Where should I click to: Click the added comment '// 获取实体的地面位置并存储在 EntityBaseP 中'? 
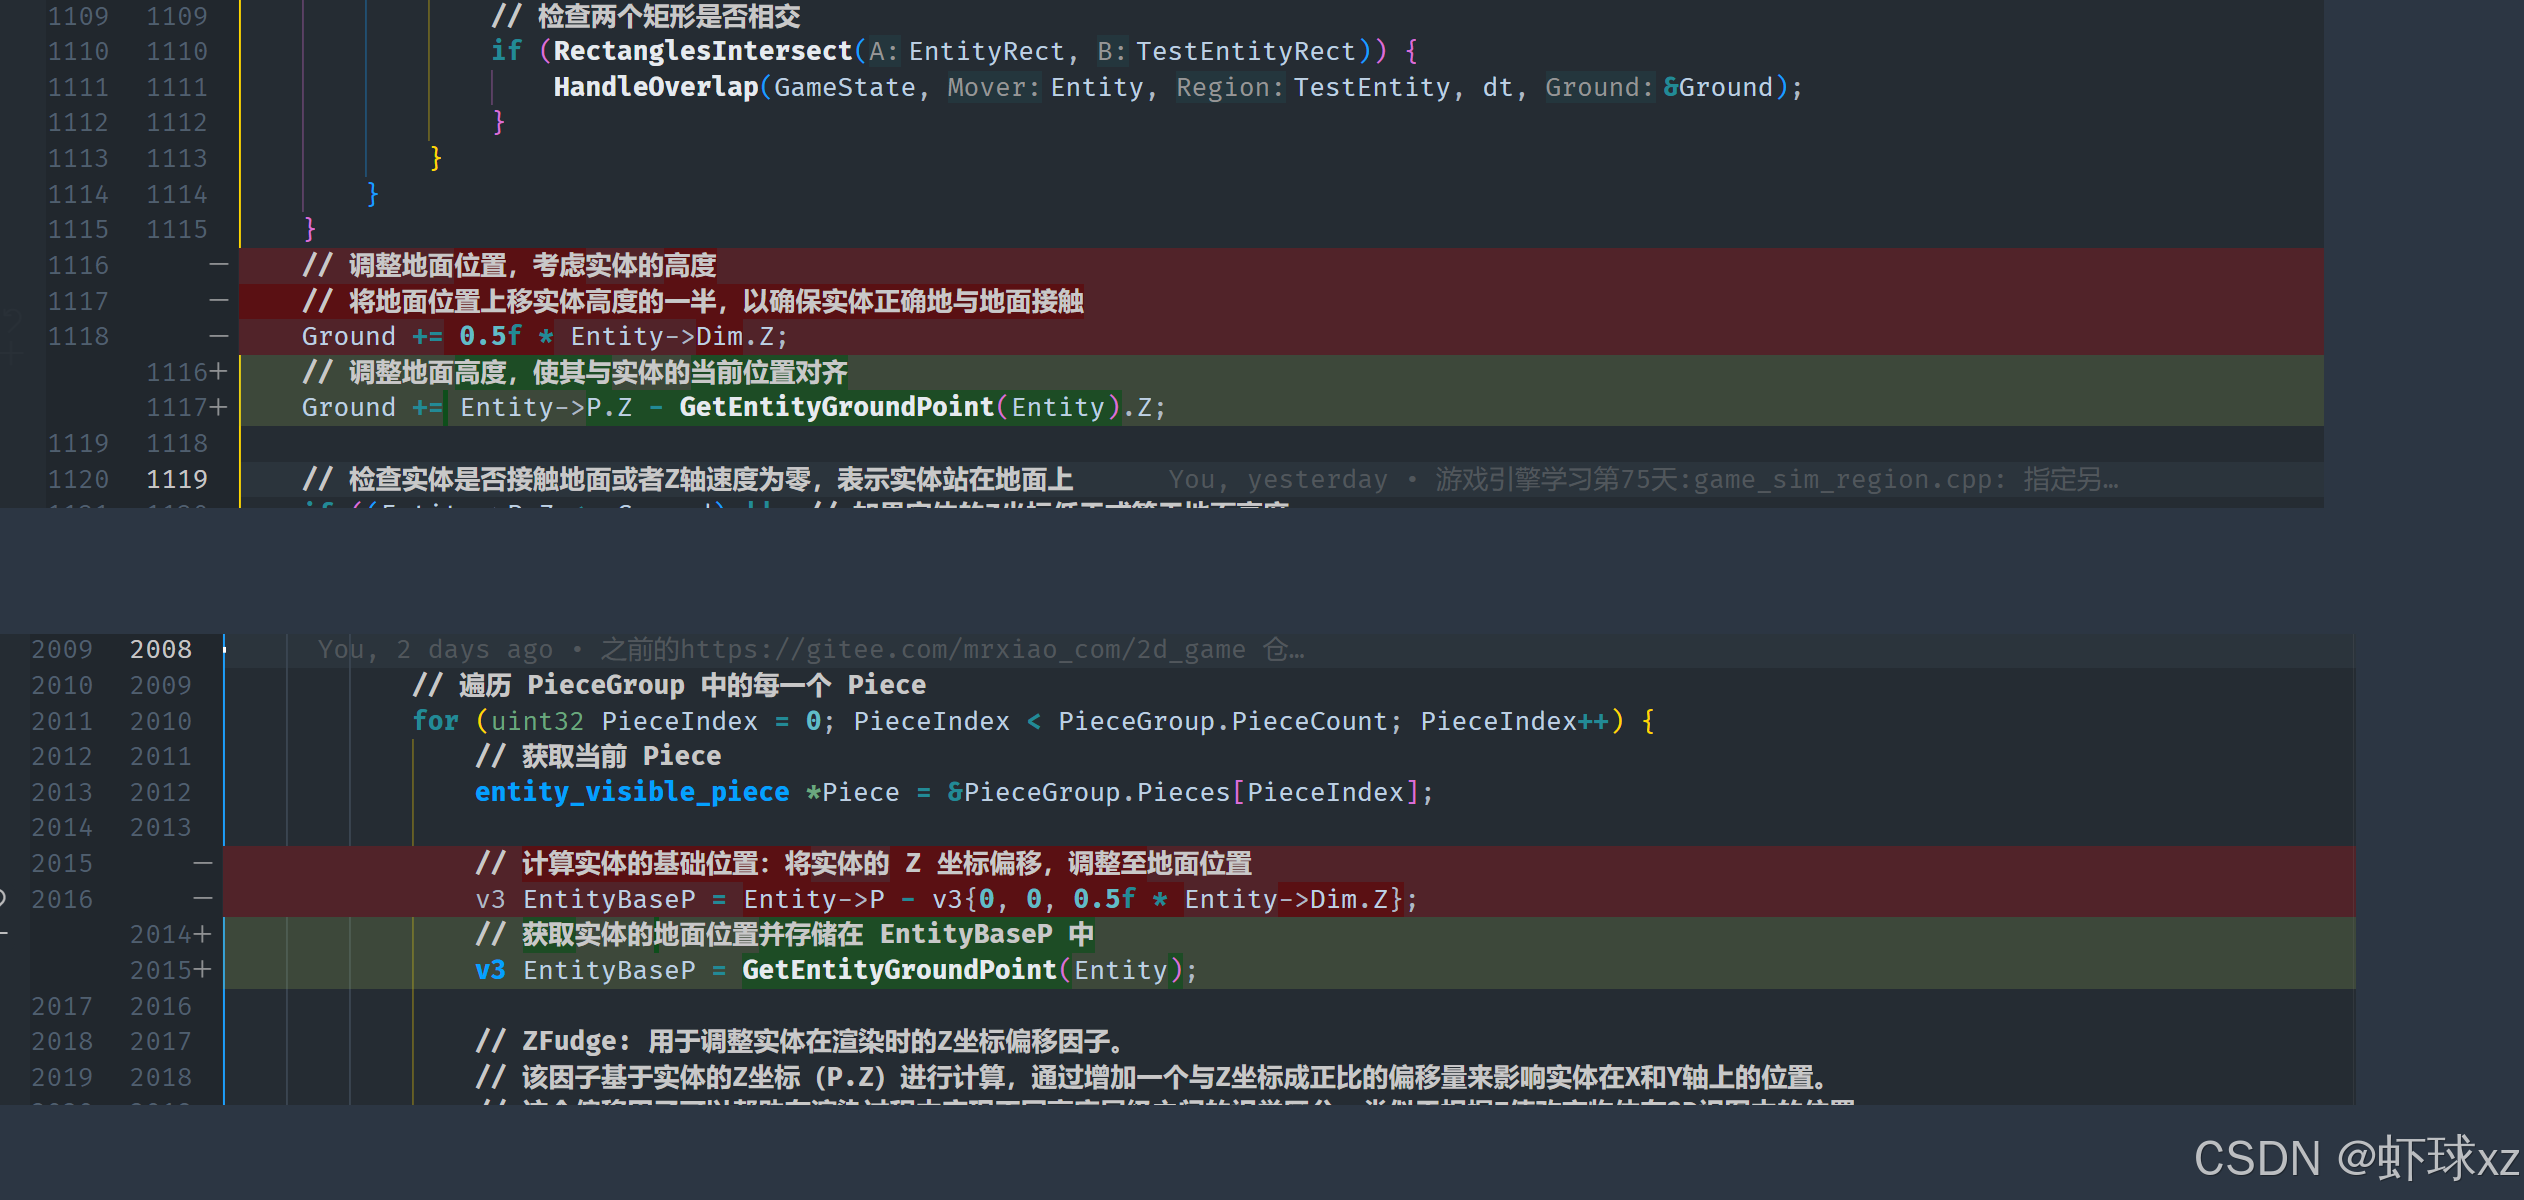coord(785,934)
